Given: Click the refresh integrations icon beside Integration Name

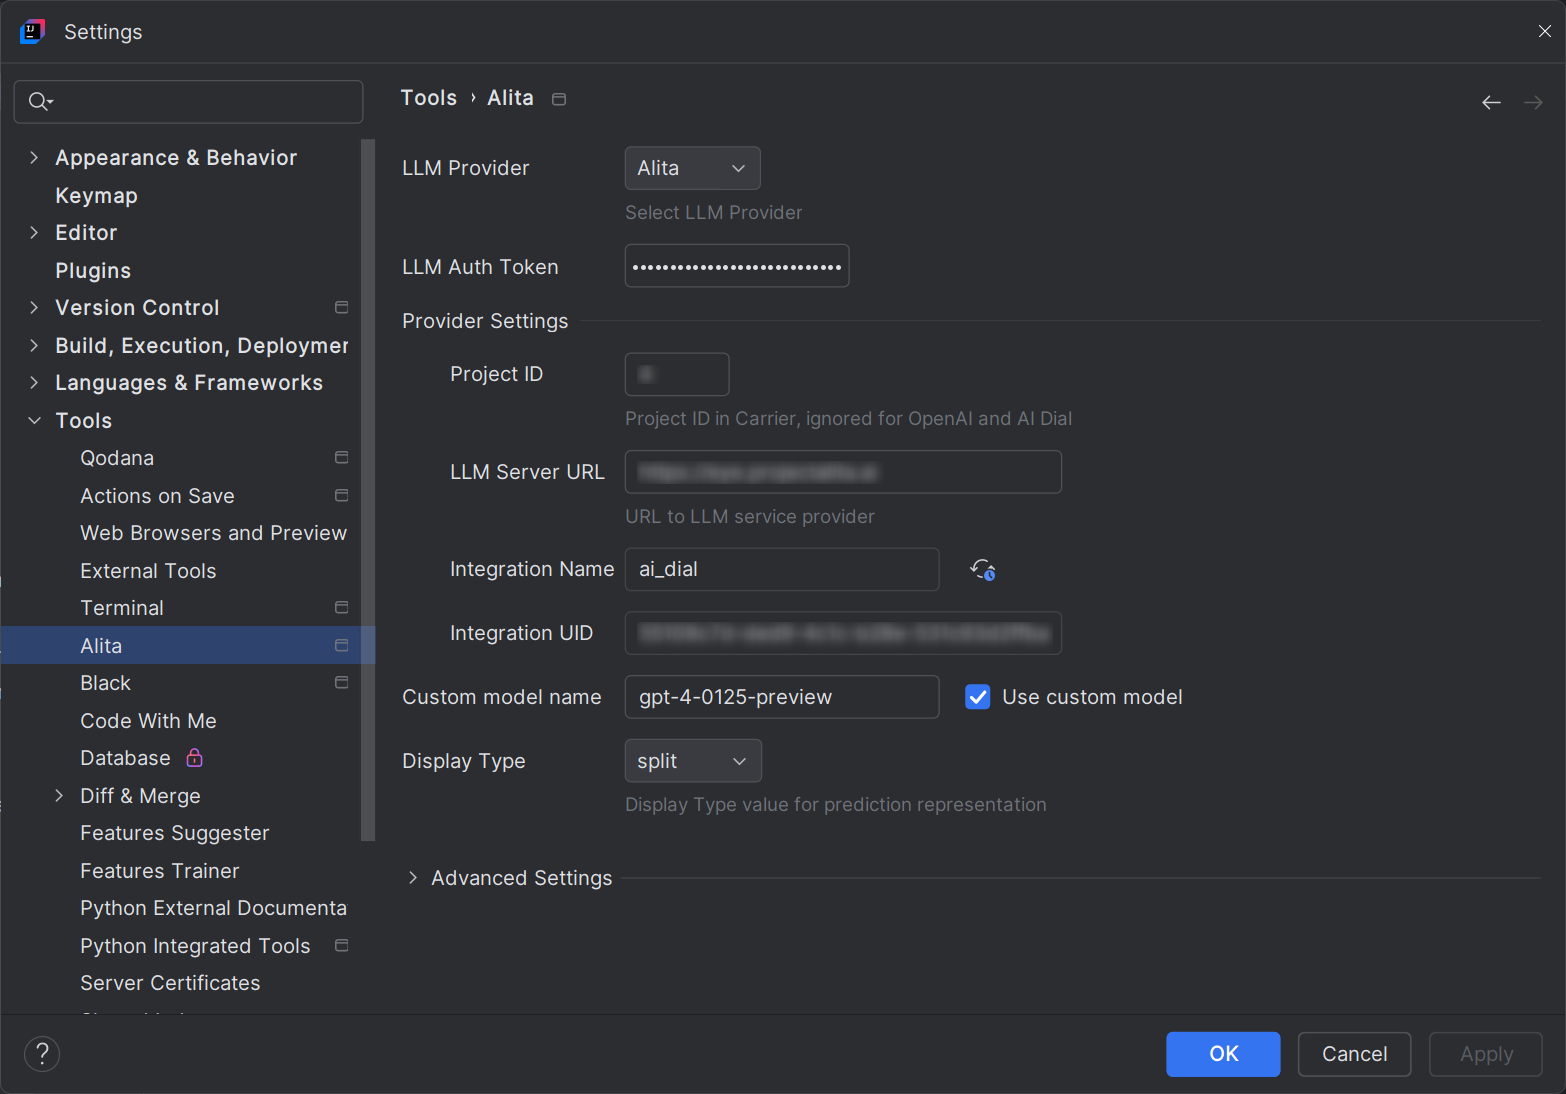Looking at the screenshot, I should click(x=982, y=570).
